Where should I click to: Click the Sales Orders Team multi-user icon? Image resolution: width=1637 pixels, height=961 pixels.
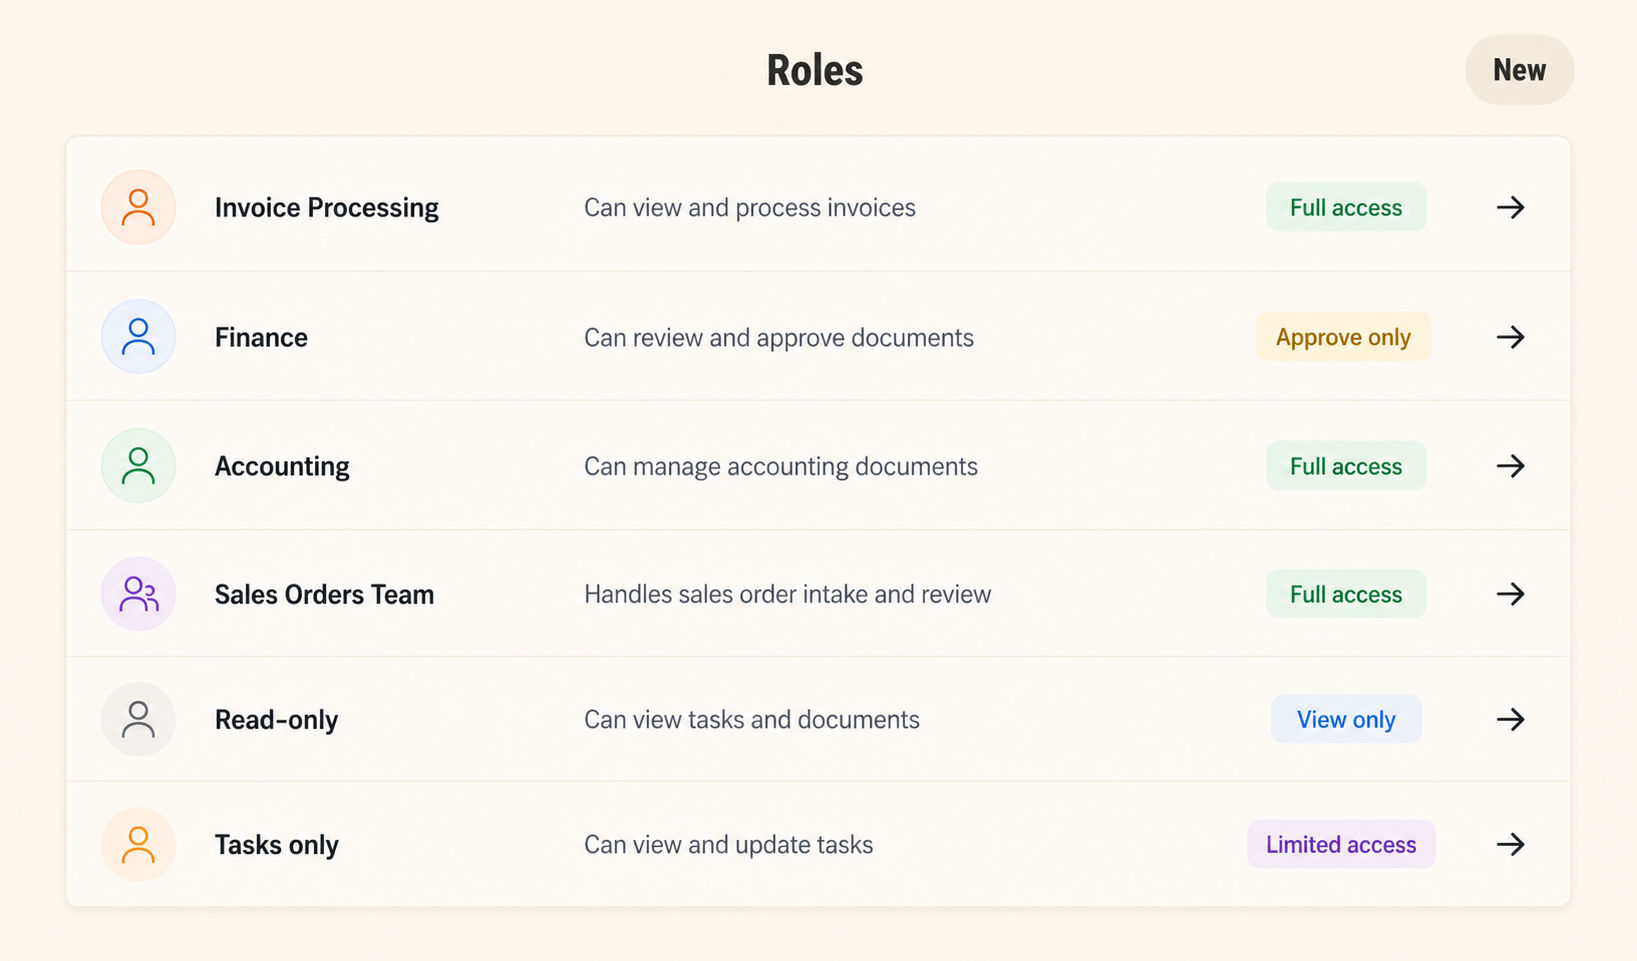[138, 593]
